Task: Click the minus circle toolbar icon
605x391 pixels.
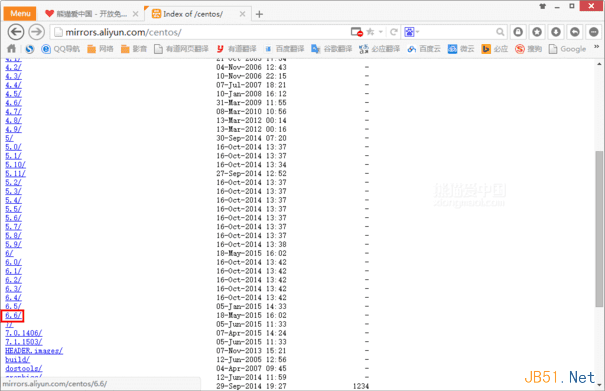Action: 593,32
